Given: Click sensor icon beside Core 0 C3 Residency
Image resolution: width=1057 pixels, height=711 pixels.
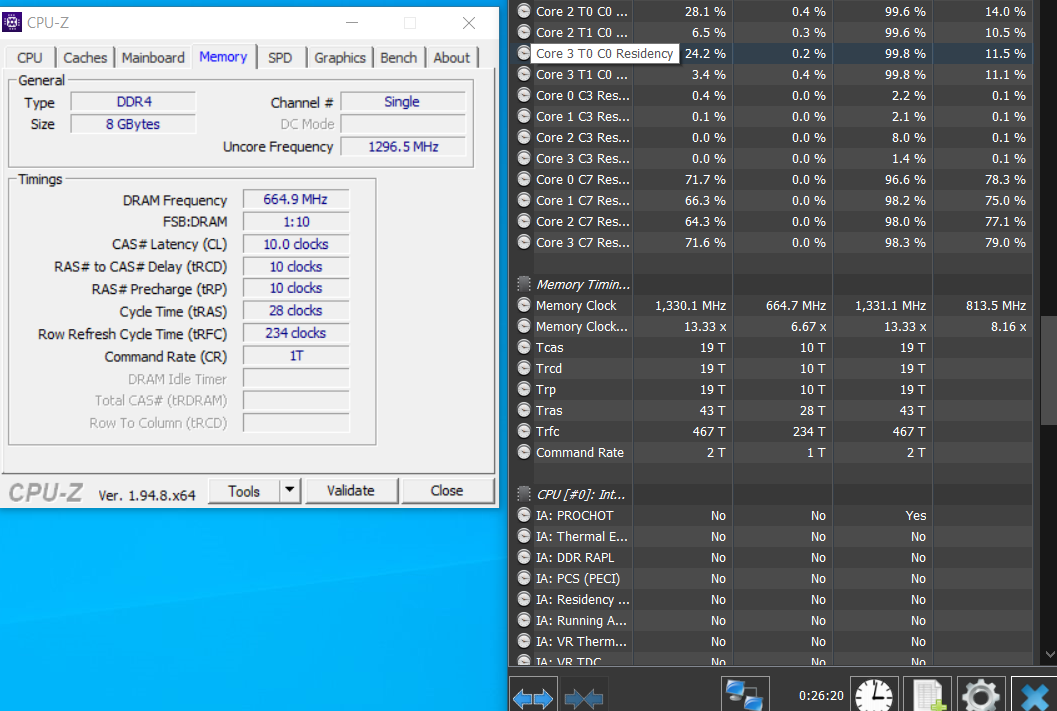Looking at the screenshot, I should point(524,95).
